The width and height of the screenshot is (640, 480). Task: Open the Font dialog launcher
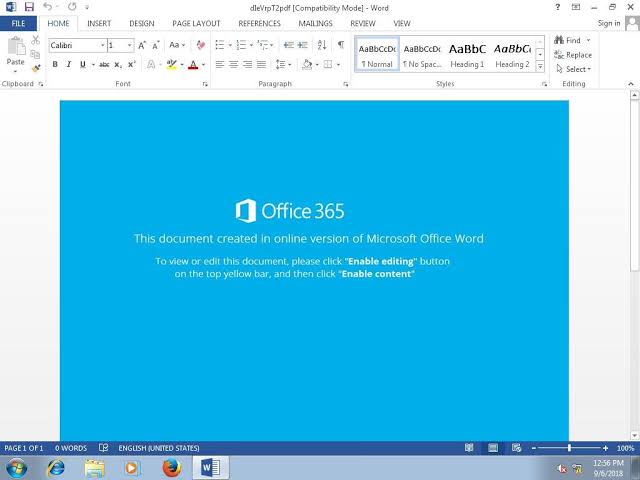pos(205,84)
